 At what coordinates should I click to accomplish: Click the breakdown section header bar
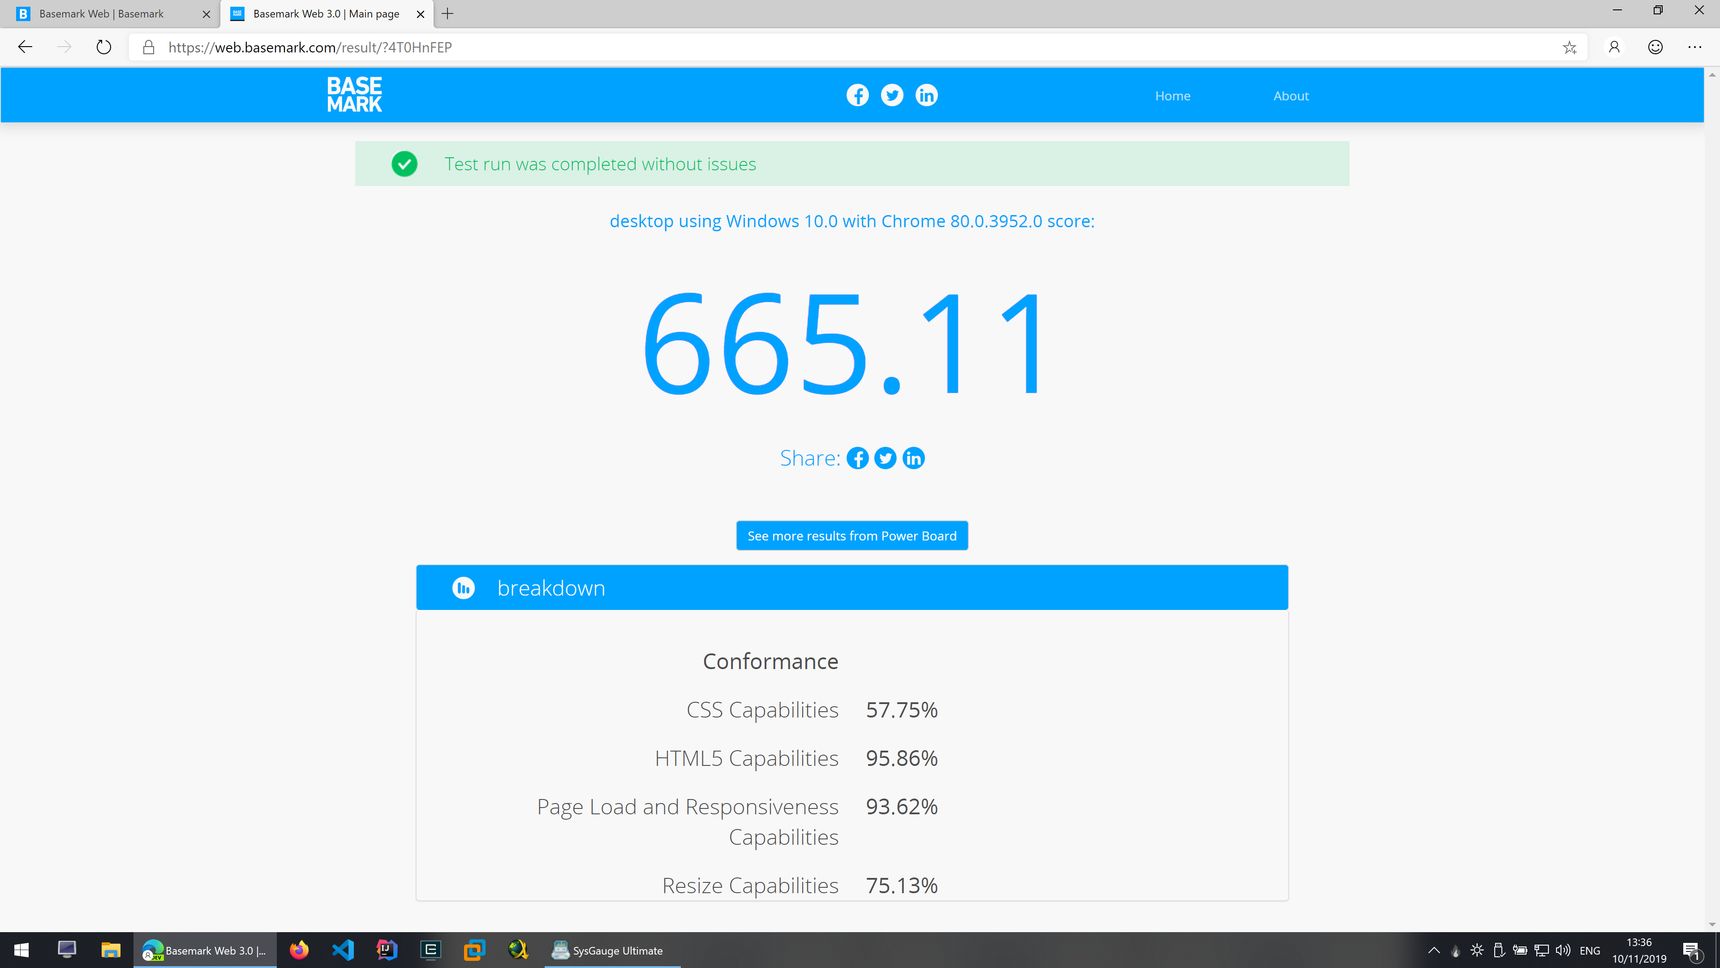[x=852, y=588]
